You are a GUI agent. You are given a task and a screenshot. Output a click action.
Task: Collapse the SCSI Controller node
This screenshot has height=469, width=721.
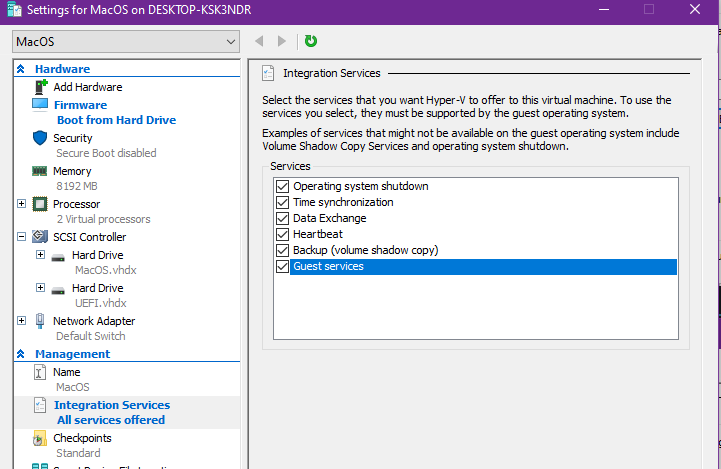point(22,237)
